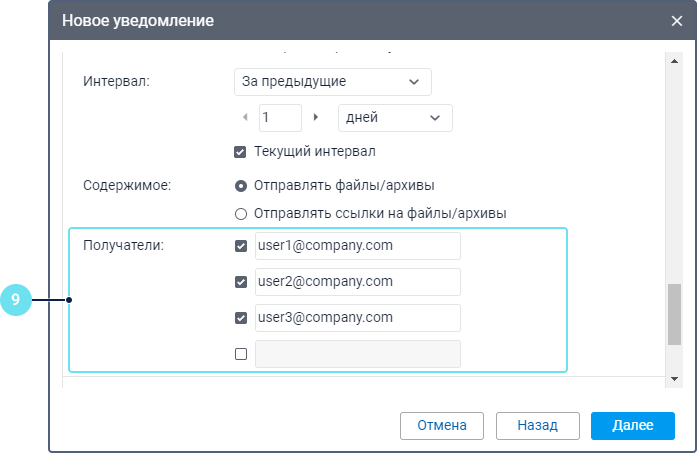The height and width of the screenshot is (453, 697).
Task: Increase interval value with right arrow
Action: (316, 117)
